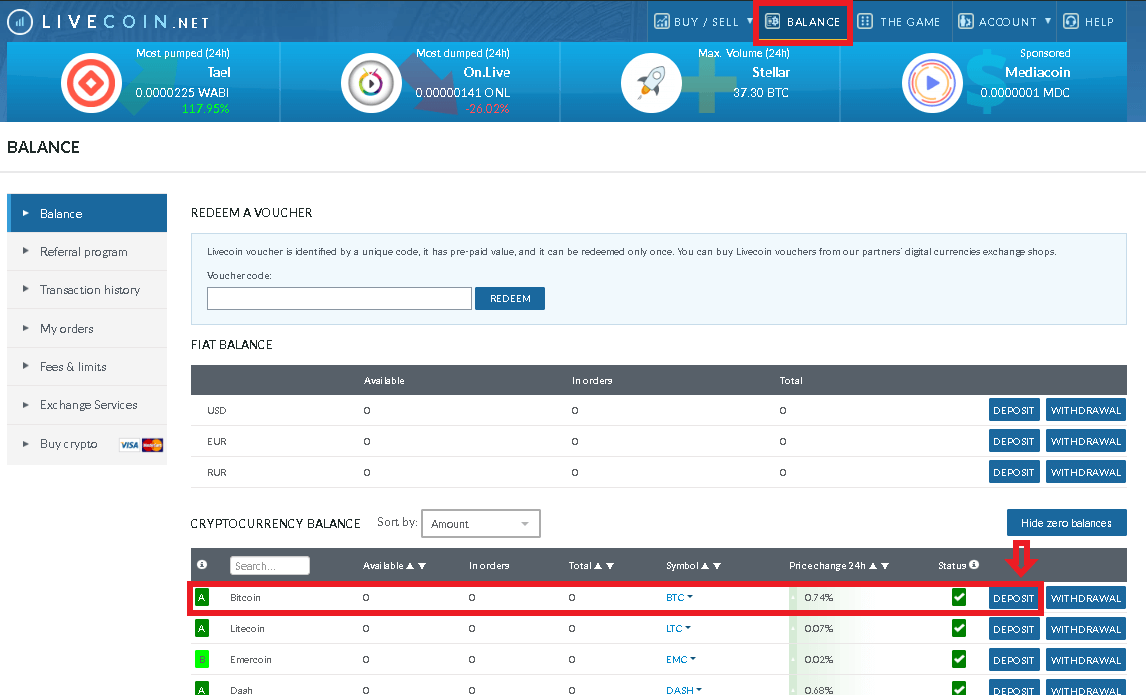Open the Balance tab in top navigation

point(803,22)
